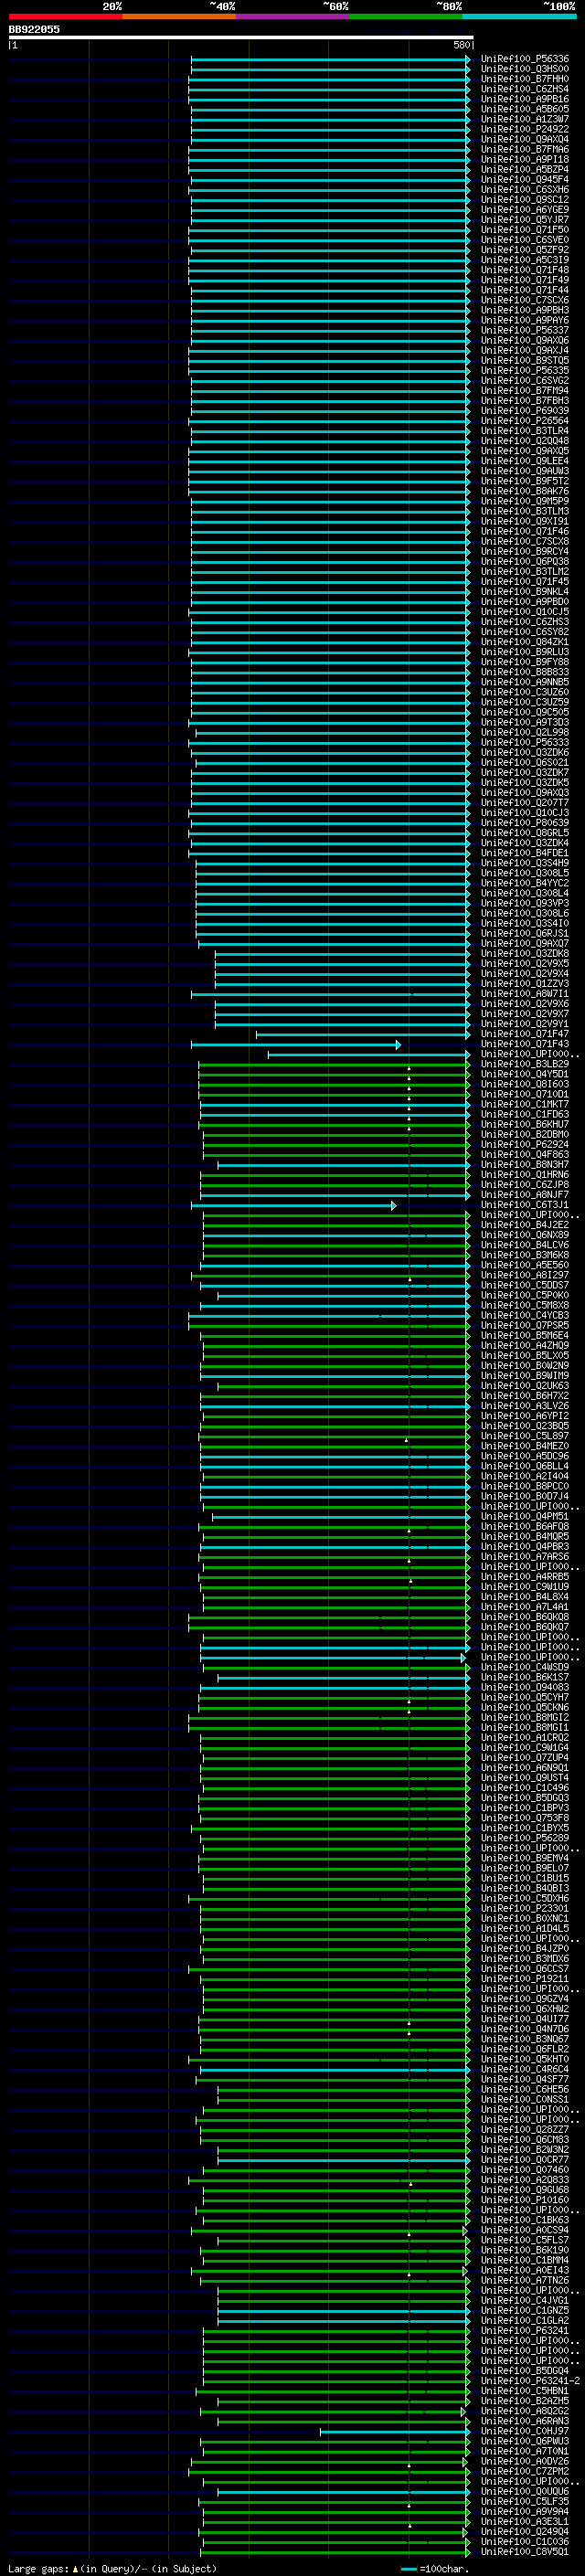Select the UniRef100_A8NJF7 label
The height and width of the screenshot is (2576, 585).
(525, 1195)
